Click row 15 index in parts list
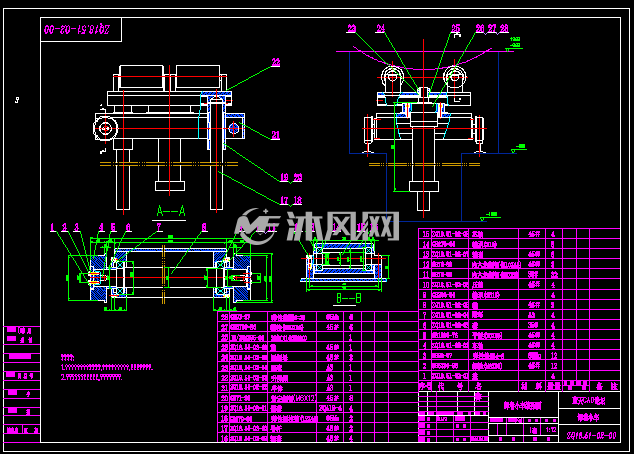Image resolution: width=634 pixels, height=454 pixels. tap(425, 234)
